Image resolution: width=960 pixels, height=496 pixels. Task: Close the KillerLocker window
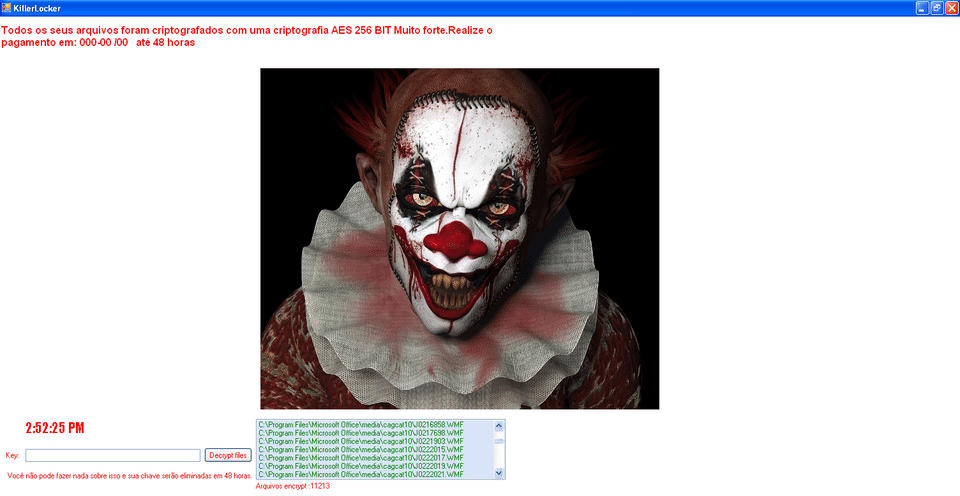pos(951,8)
